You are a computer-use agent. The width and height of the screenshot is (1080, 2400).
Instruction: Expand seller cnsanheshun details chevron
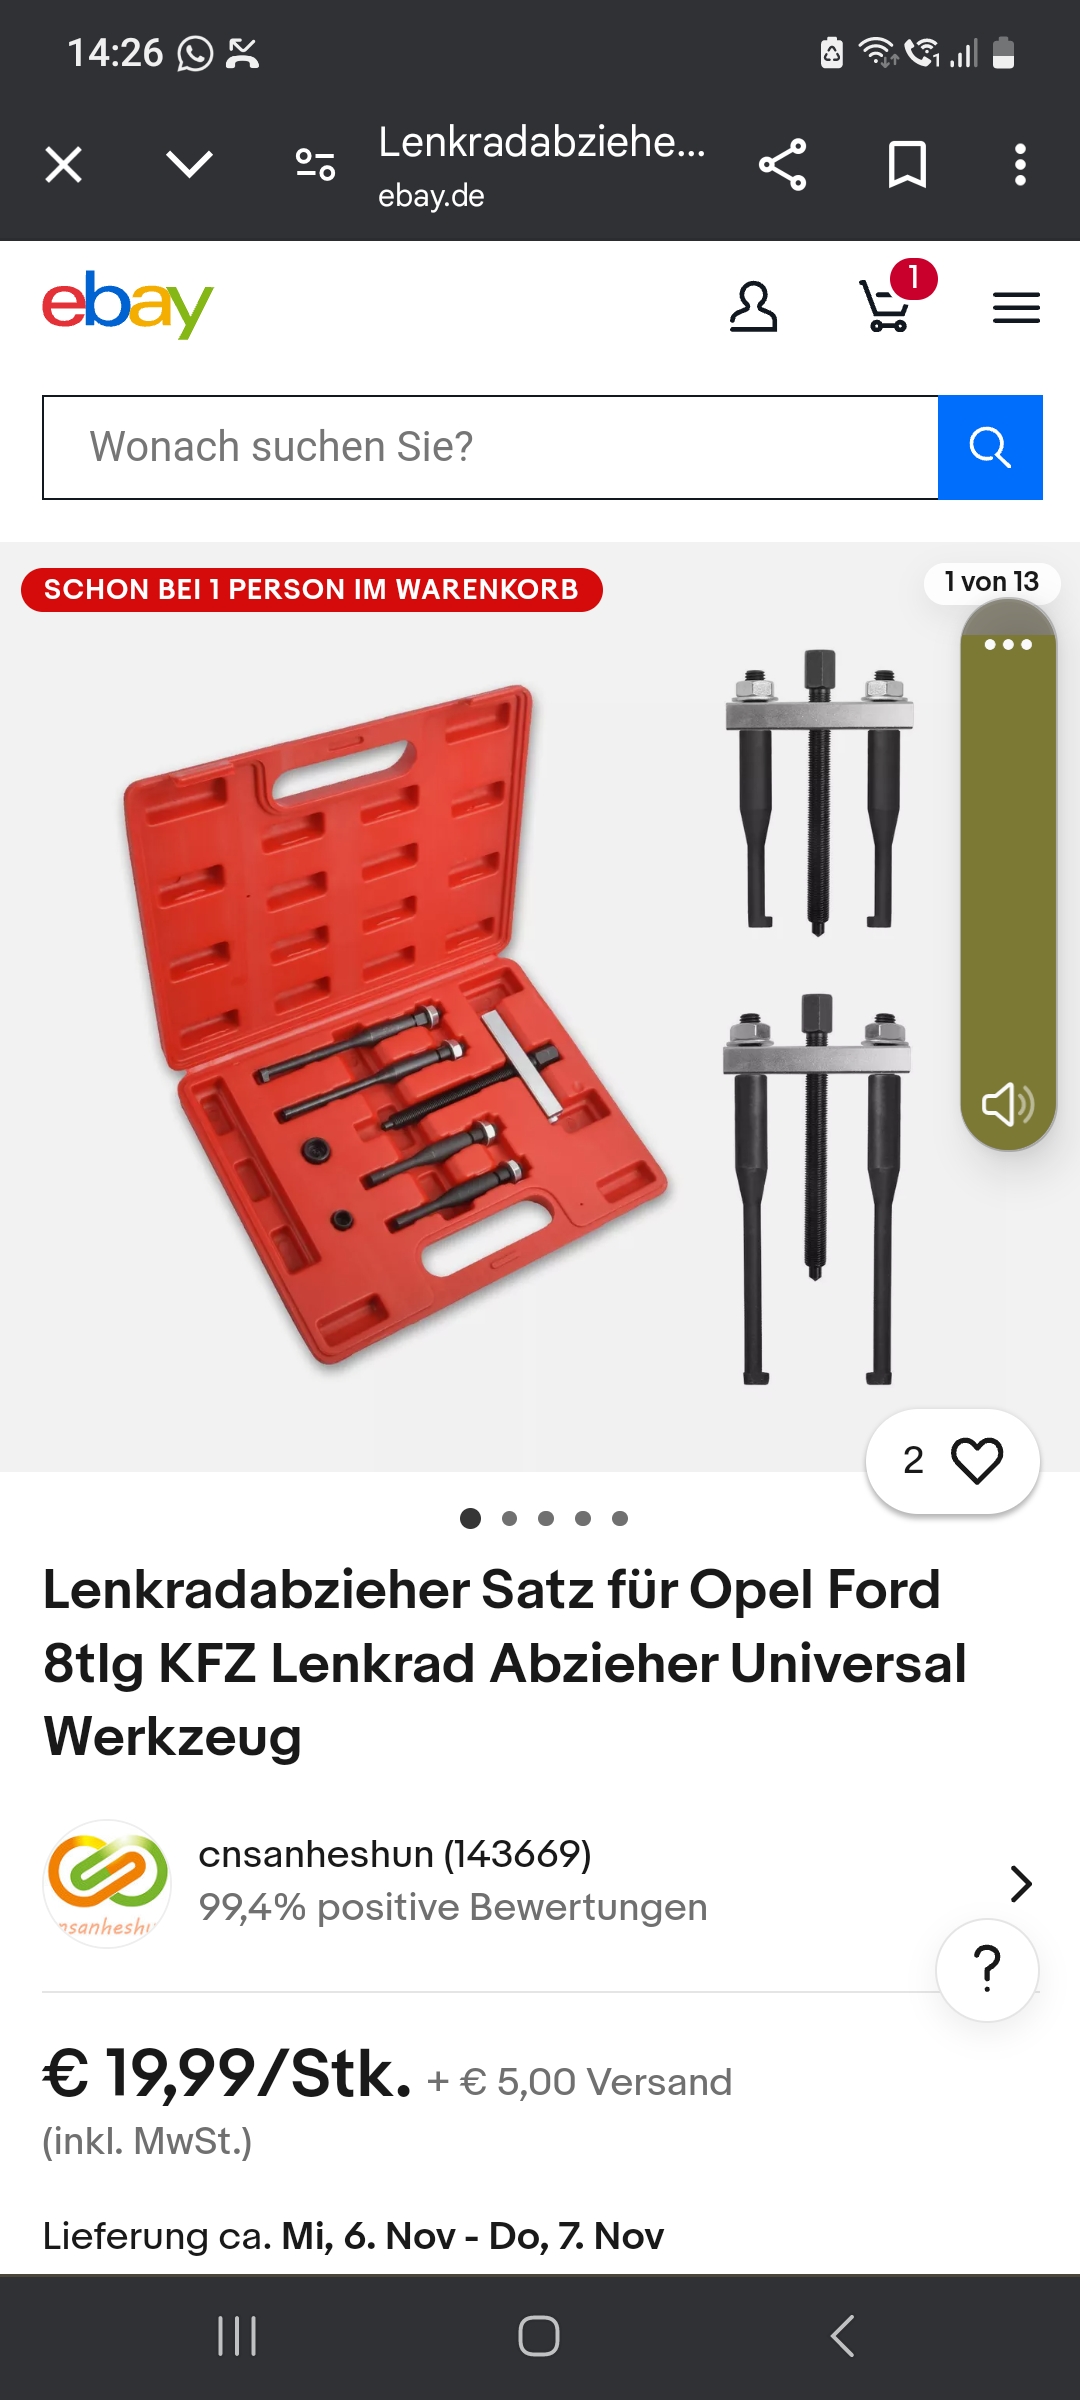point(1020,1884)
